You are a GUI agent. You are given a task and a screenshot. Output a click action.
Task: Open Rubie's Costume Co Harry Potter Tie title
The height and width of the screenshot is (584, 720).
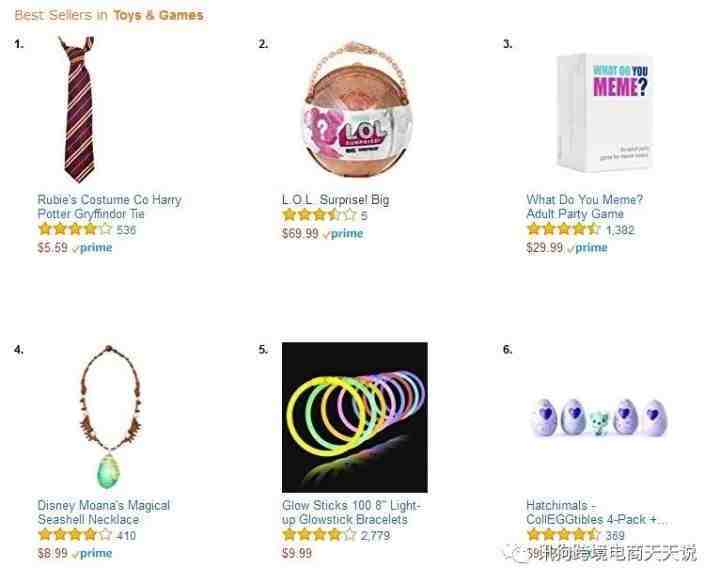[110, 207]
